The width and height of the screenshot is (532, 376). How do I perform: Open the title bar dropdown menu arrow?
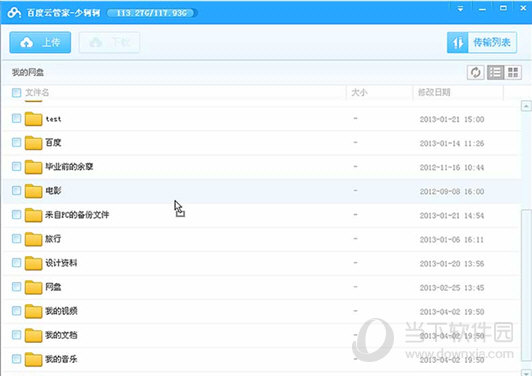point(460,8)
